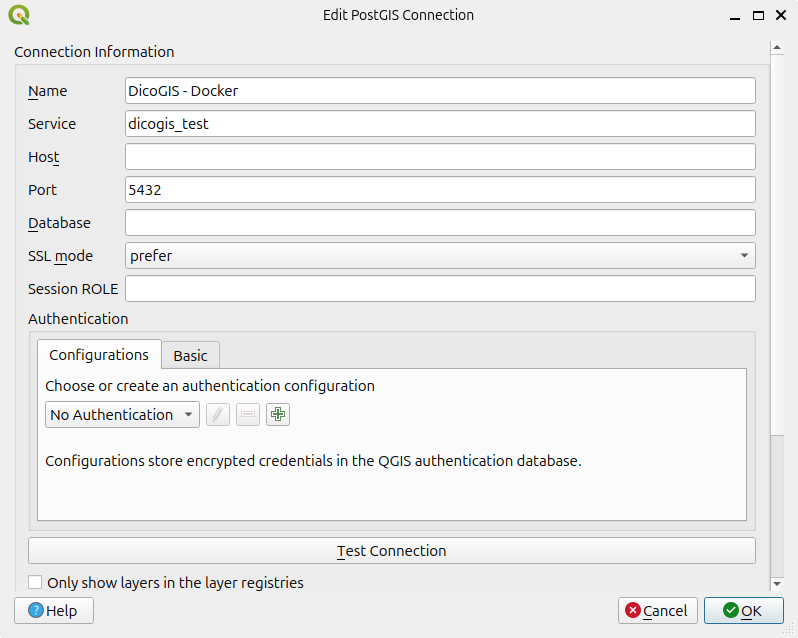Confirm changes with the OK button

[x=744, y=611]
